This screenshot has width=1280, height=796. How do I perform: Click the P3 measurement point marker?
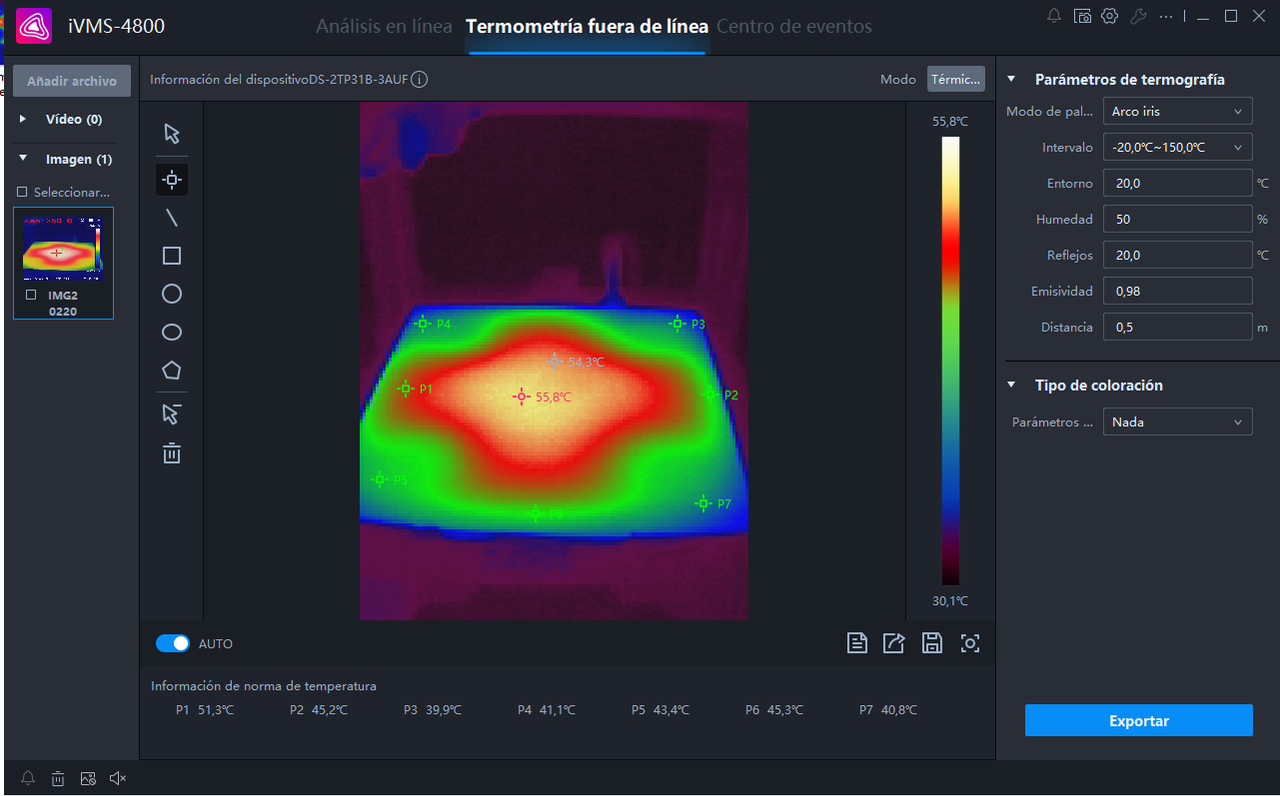(677, 323)
